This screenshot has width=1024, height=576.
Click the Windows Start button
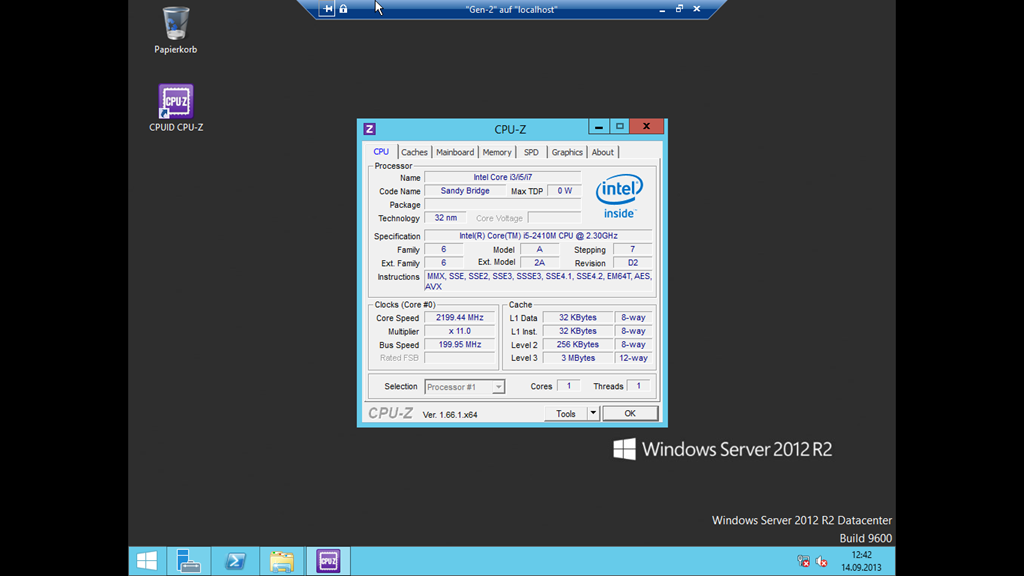[x=147, y=561]
